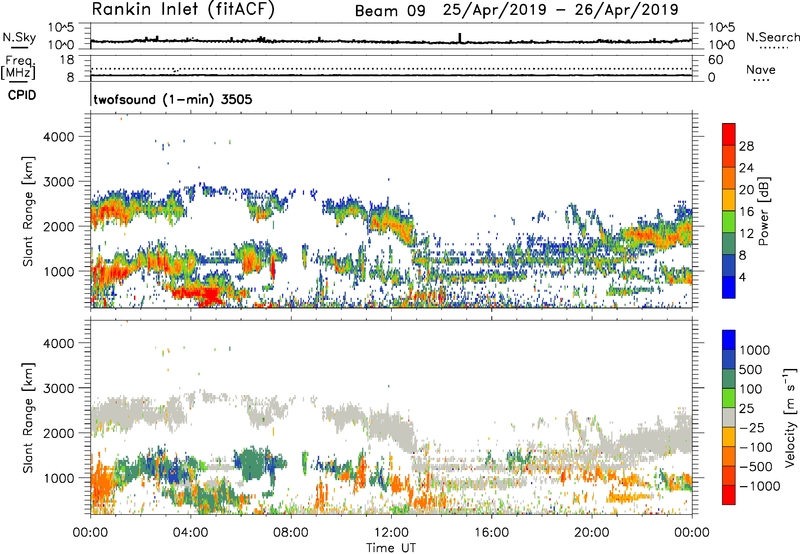Image resolution: width=800 pixels, height=554 pixels.
Task: Click the '16' power scale value
Action: click(746, 212)
